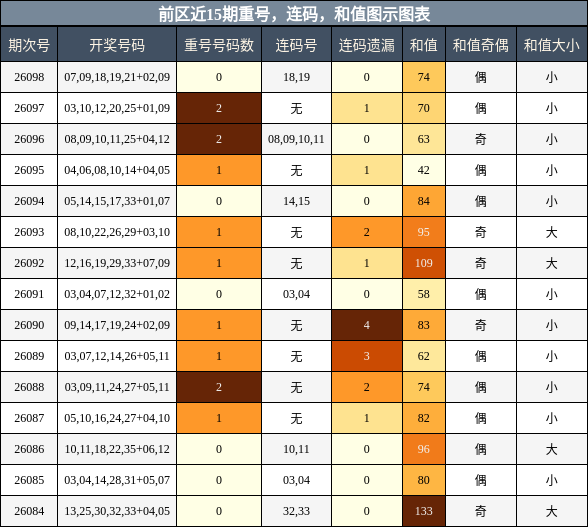Click consecutive numbers cell 14,15
588x527 pixels.
click(296, 201)
